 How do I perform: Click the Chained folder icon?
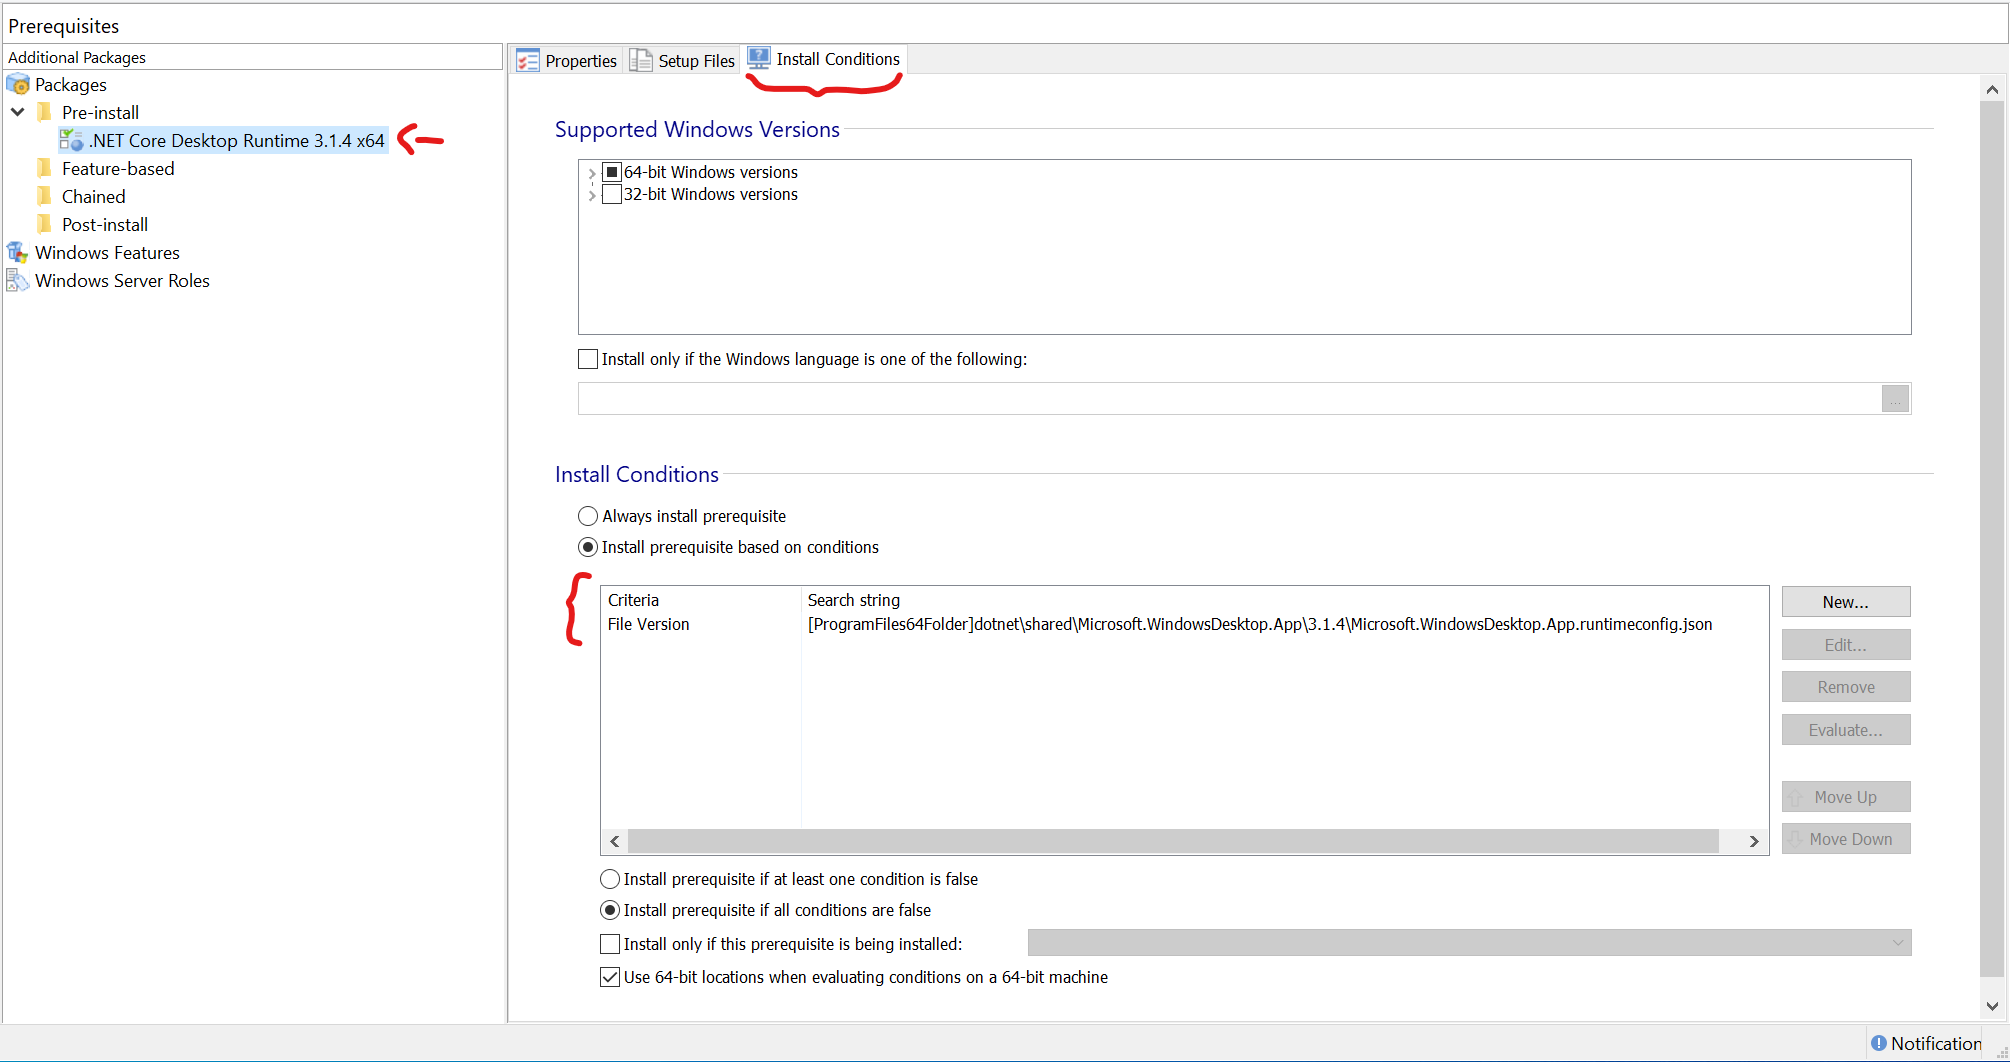click(x=45, y=197)
